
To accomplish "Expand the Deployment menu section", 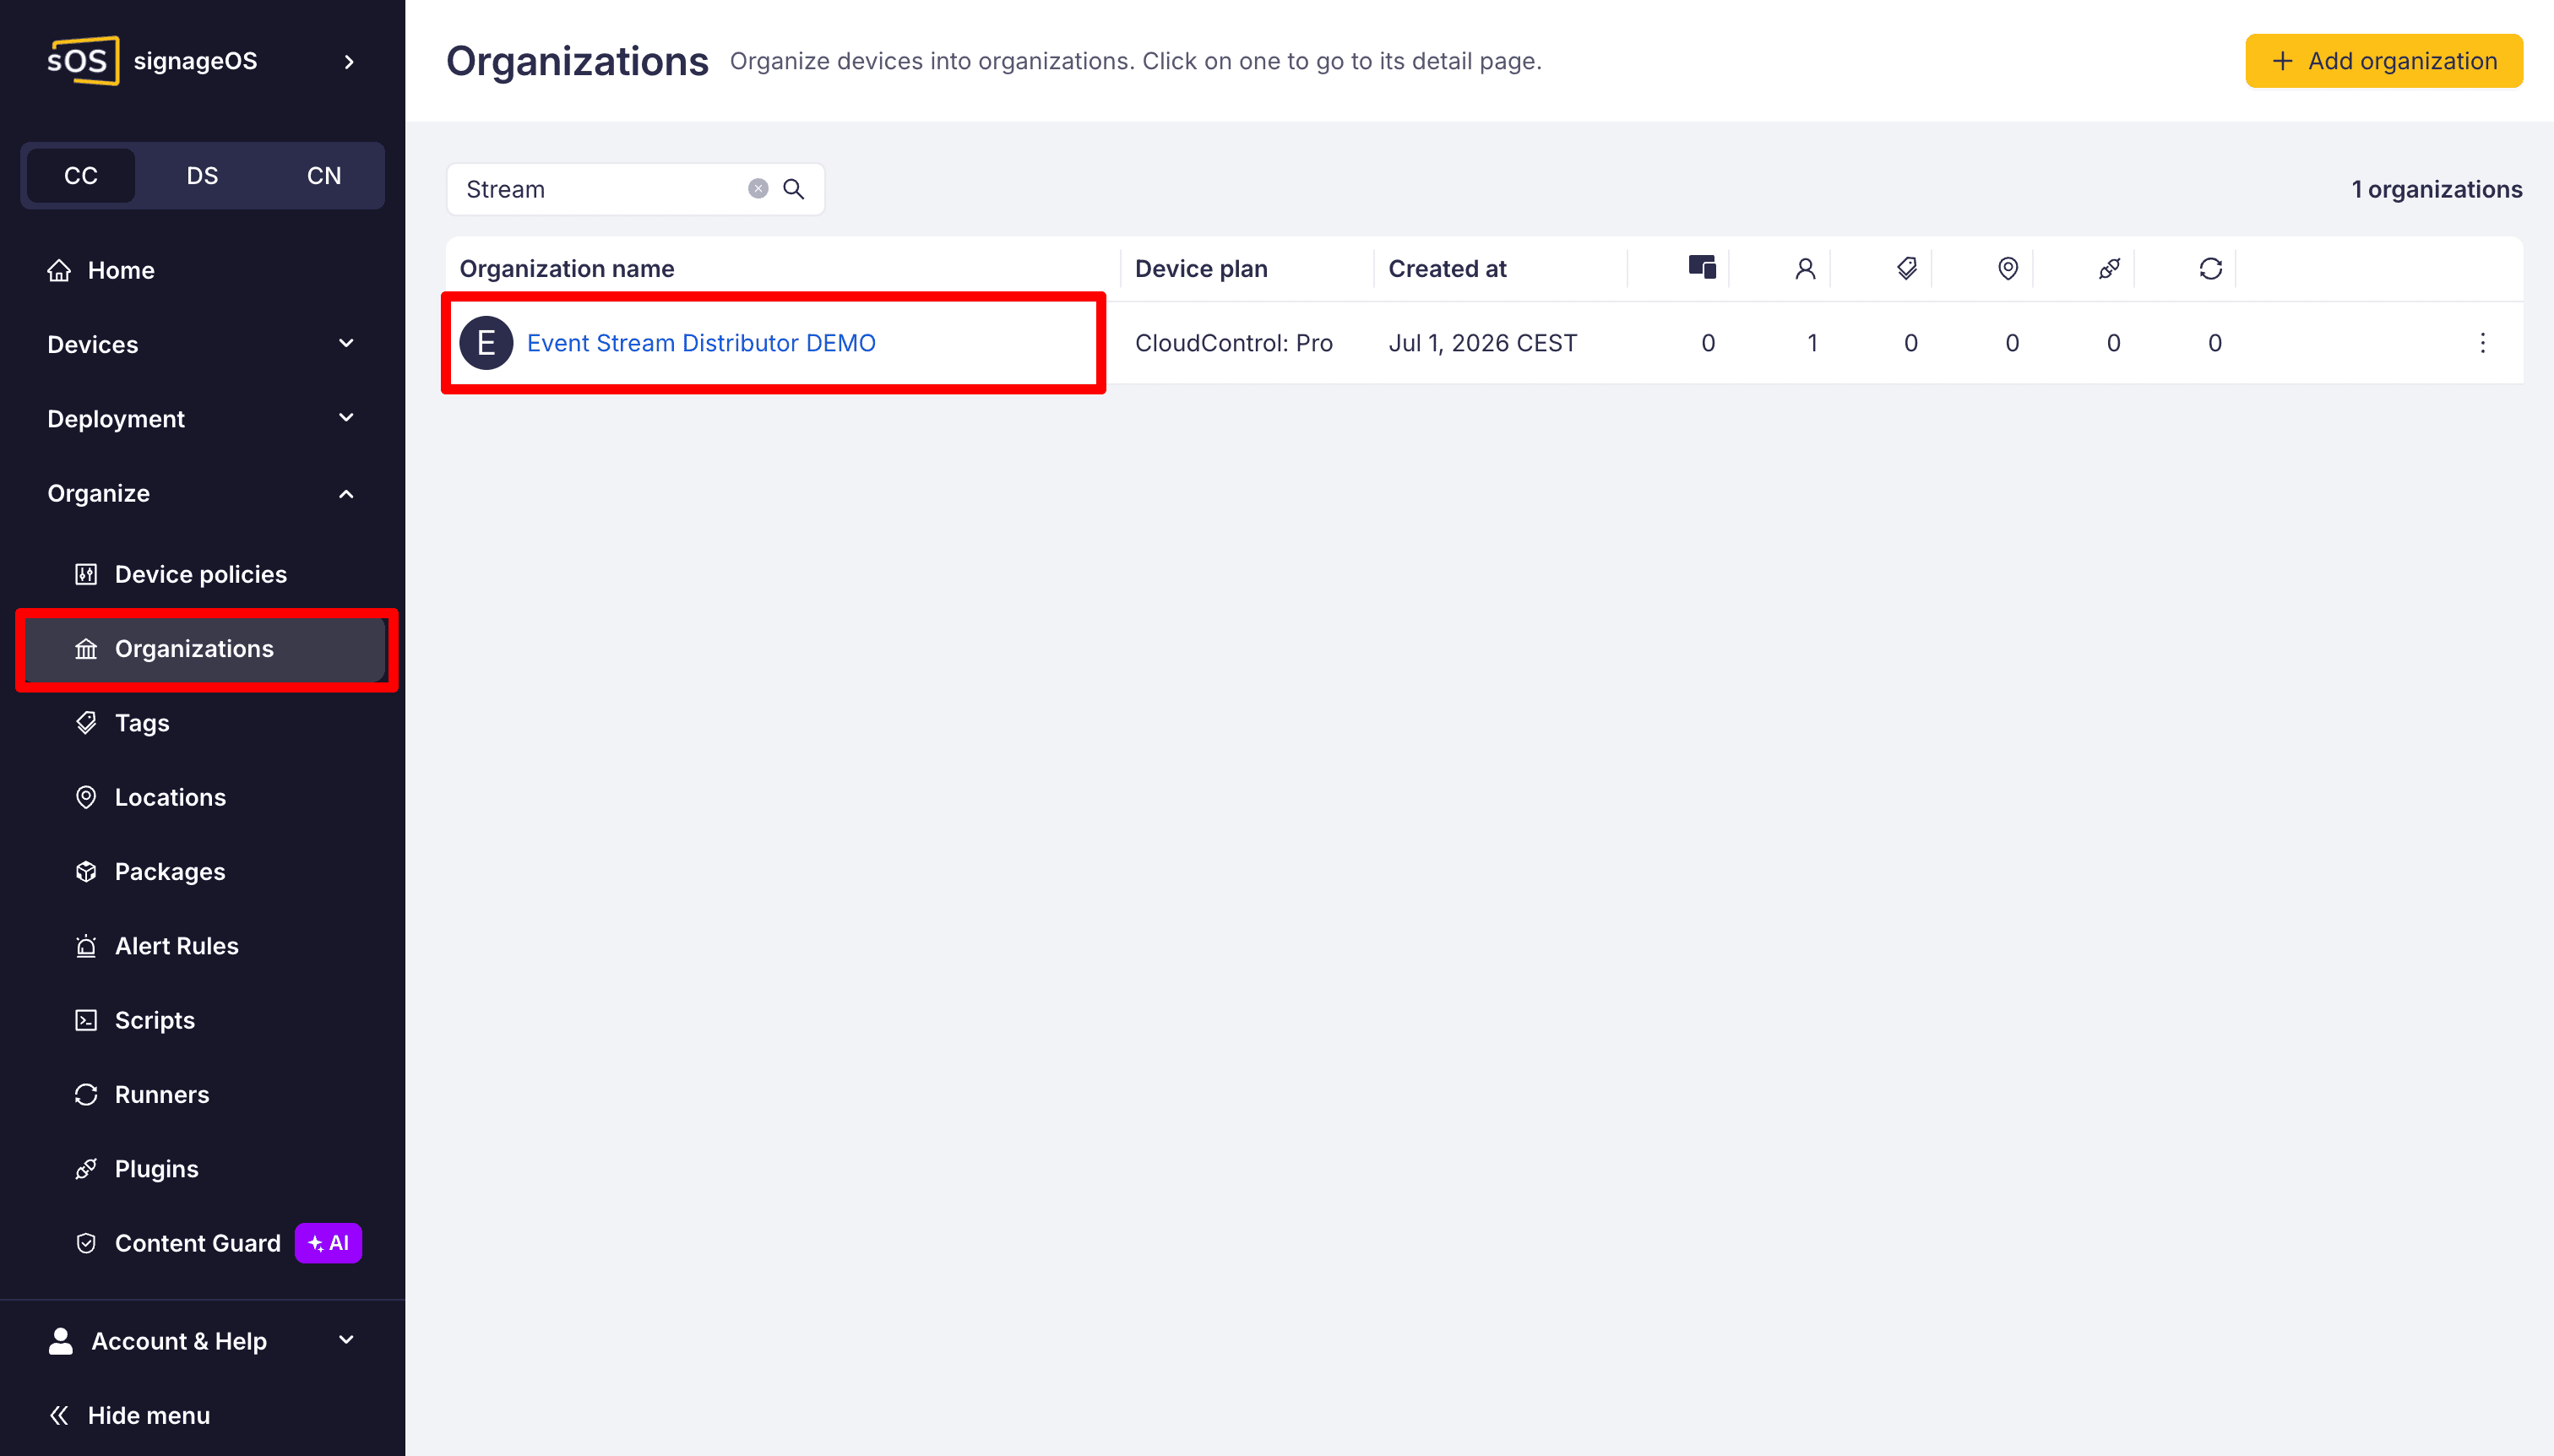I will 202,419.
